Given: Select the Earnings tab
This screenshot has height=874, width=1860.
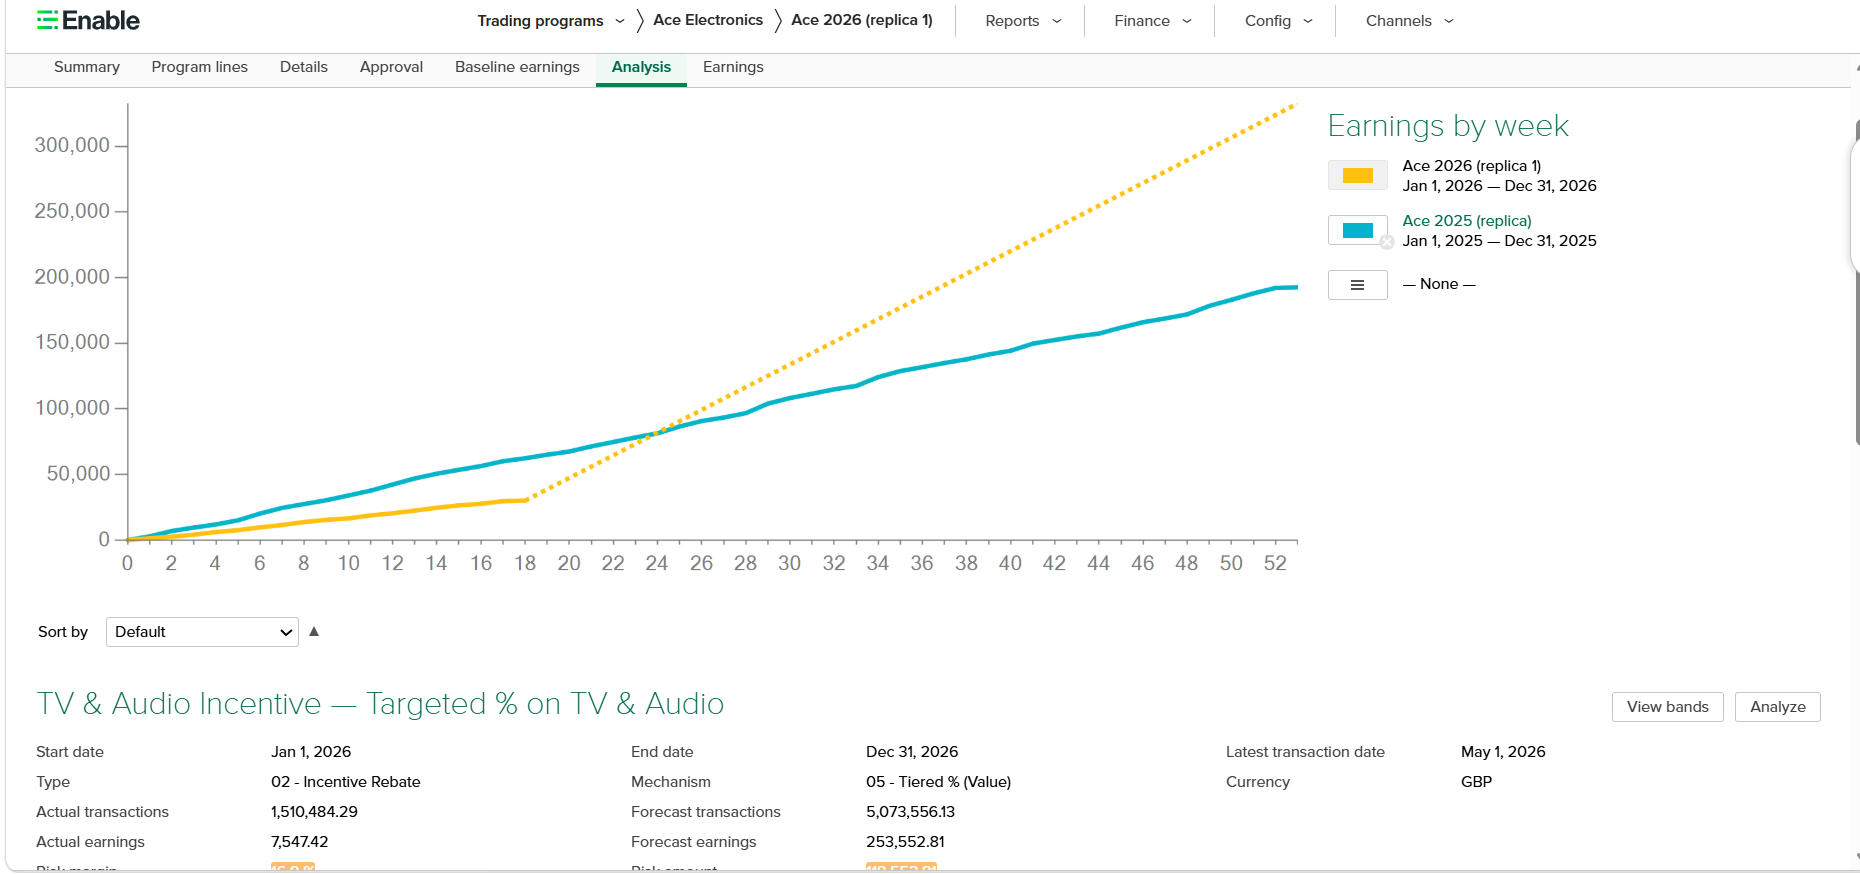Looking at the screenshot, I should [733, 67].
